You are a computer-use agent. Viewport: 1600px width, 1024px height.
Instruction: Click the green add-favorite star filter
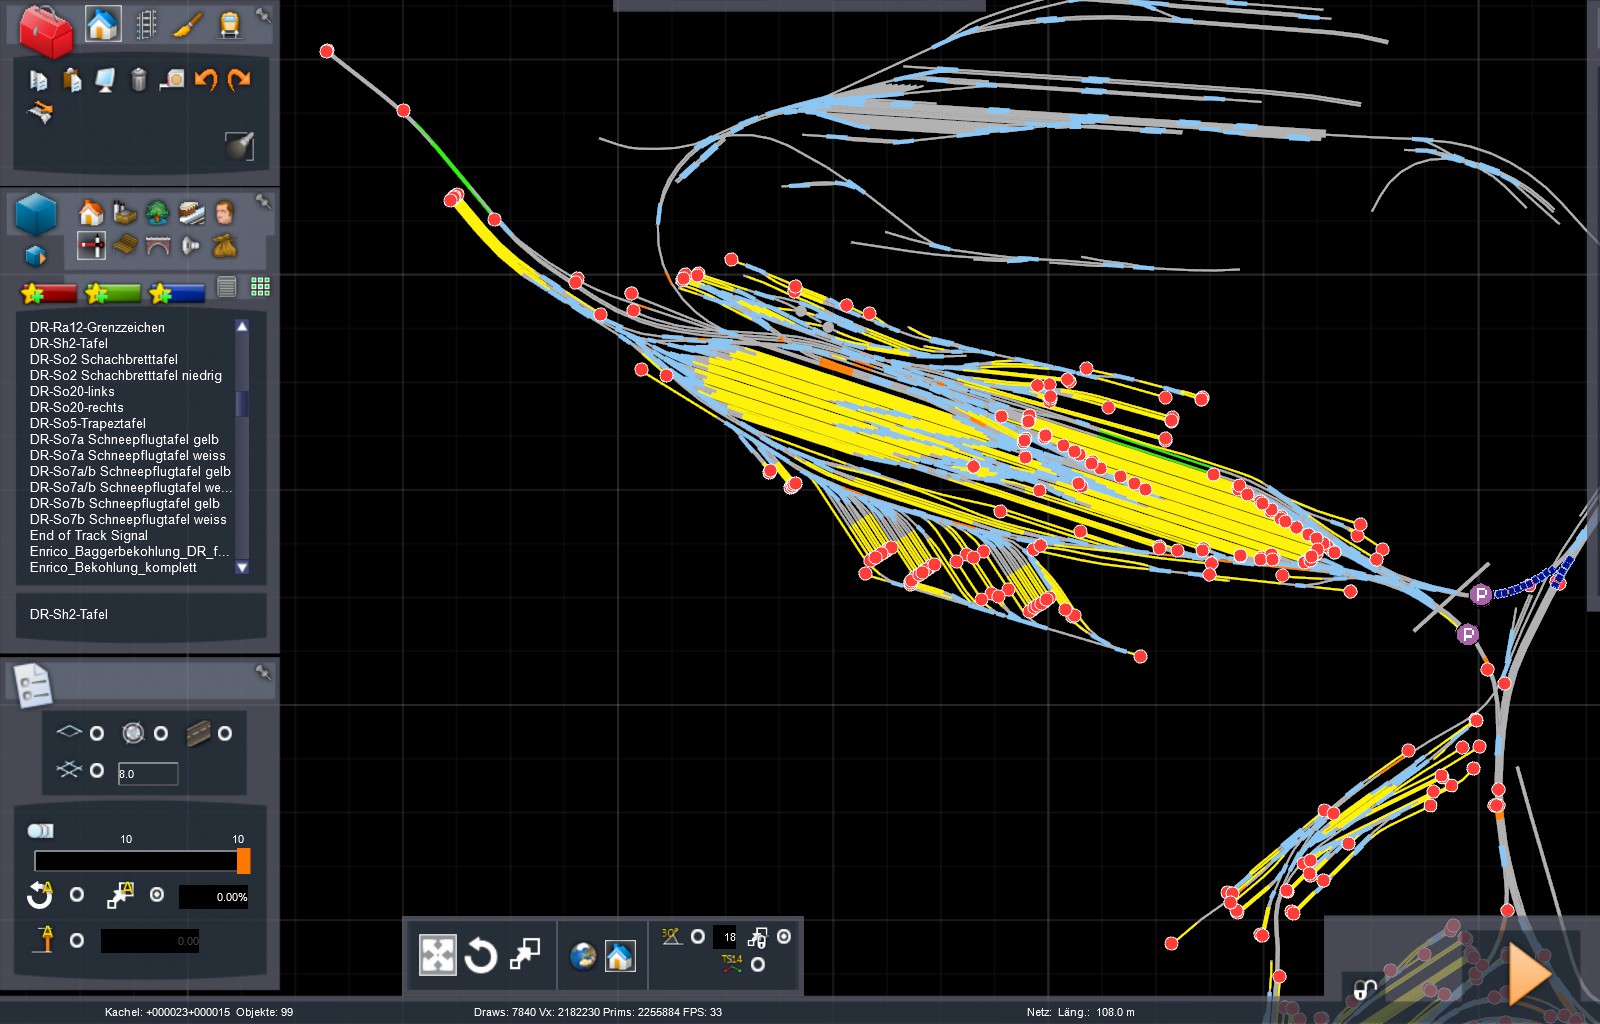(113, 293)
